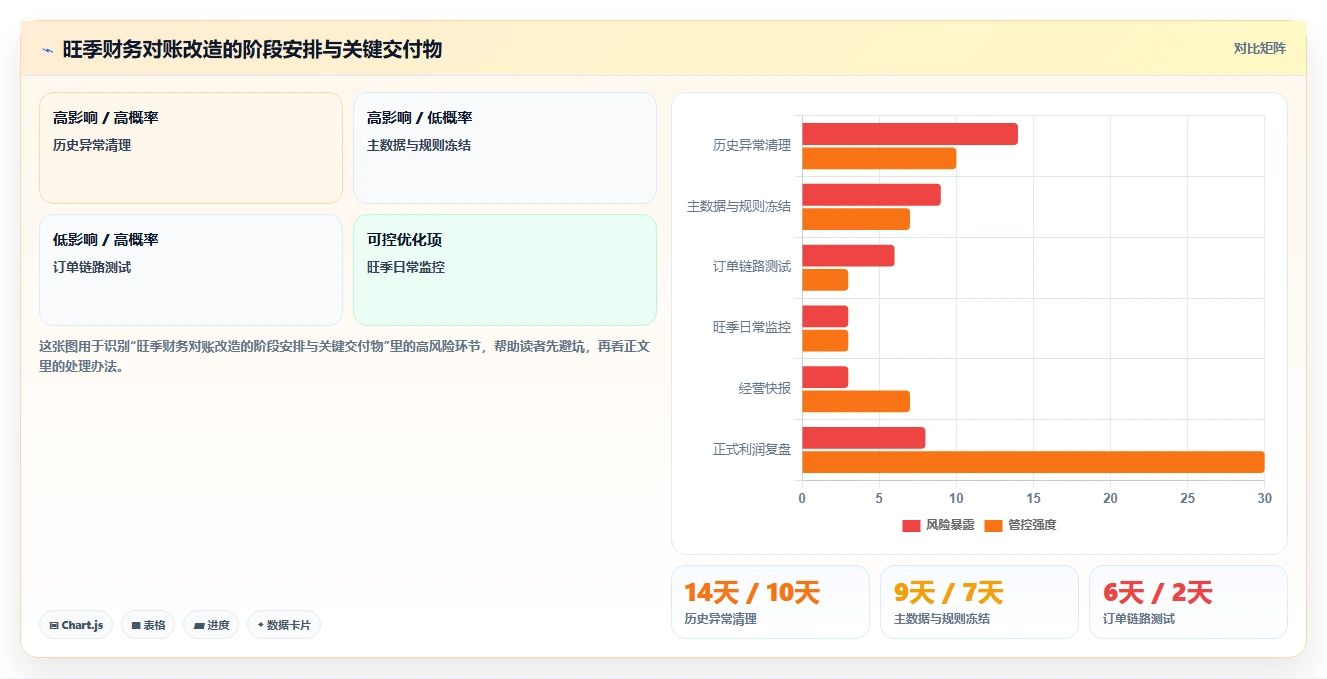1327x679 pixels.
Task: Click the red 订单链路测试 bar
Action: [848, 256]
